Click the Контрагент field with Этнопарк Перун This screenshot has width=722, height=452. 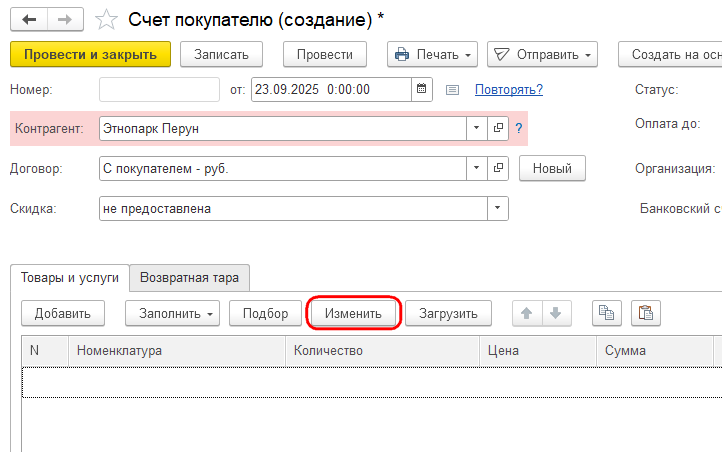(x=283, y=128)
